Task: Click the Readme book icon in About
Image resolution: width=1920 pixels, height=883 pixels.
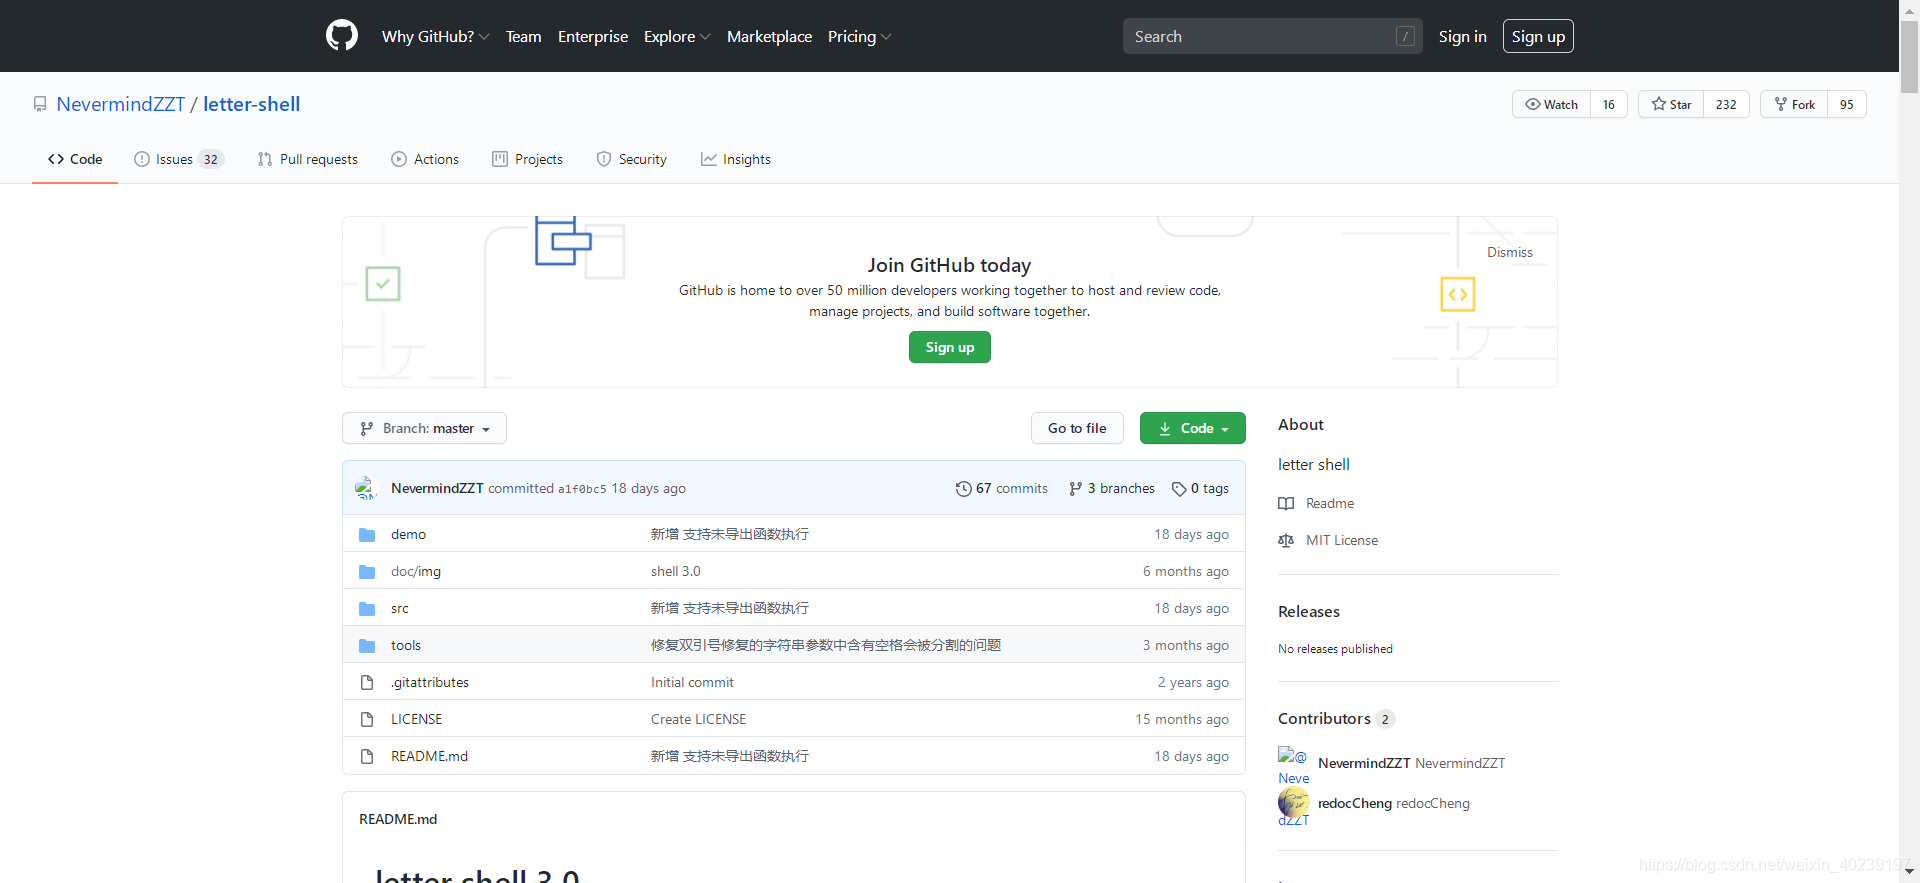Action: 1286,504
